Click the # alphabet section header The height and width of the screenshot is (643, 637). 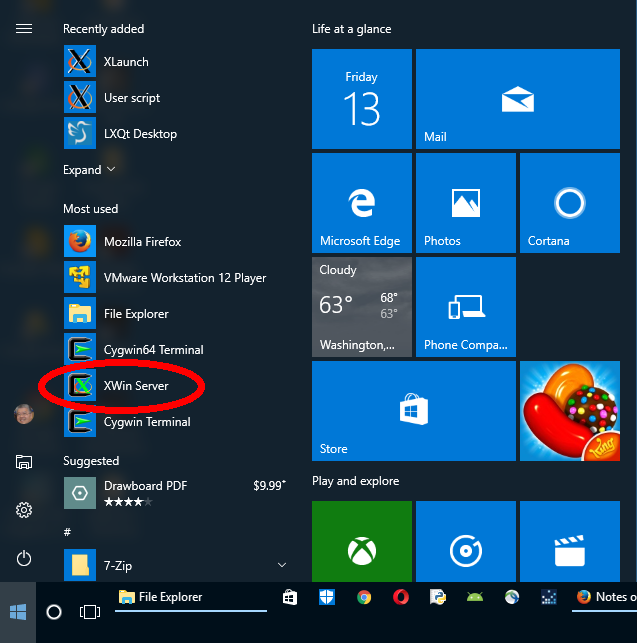(68, 532)
